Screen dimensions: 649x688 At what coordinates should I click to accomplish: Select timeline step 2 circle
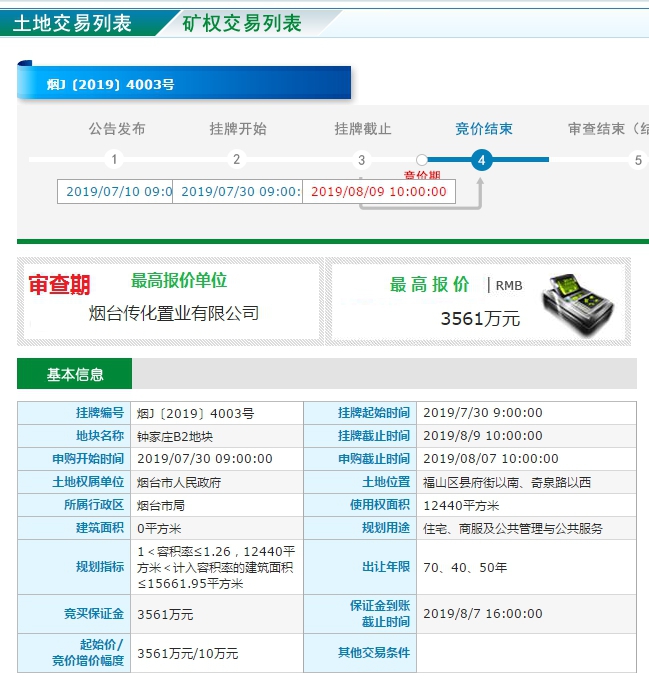[x=237, y=159]
